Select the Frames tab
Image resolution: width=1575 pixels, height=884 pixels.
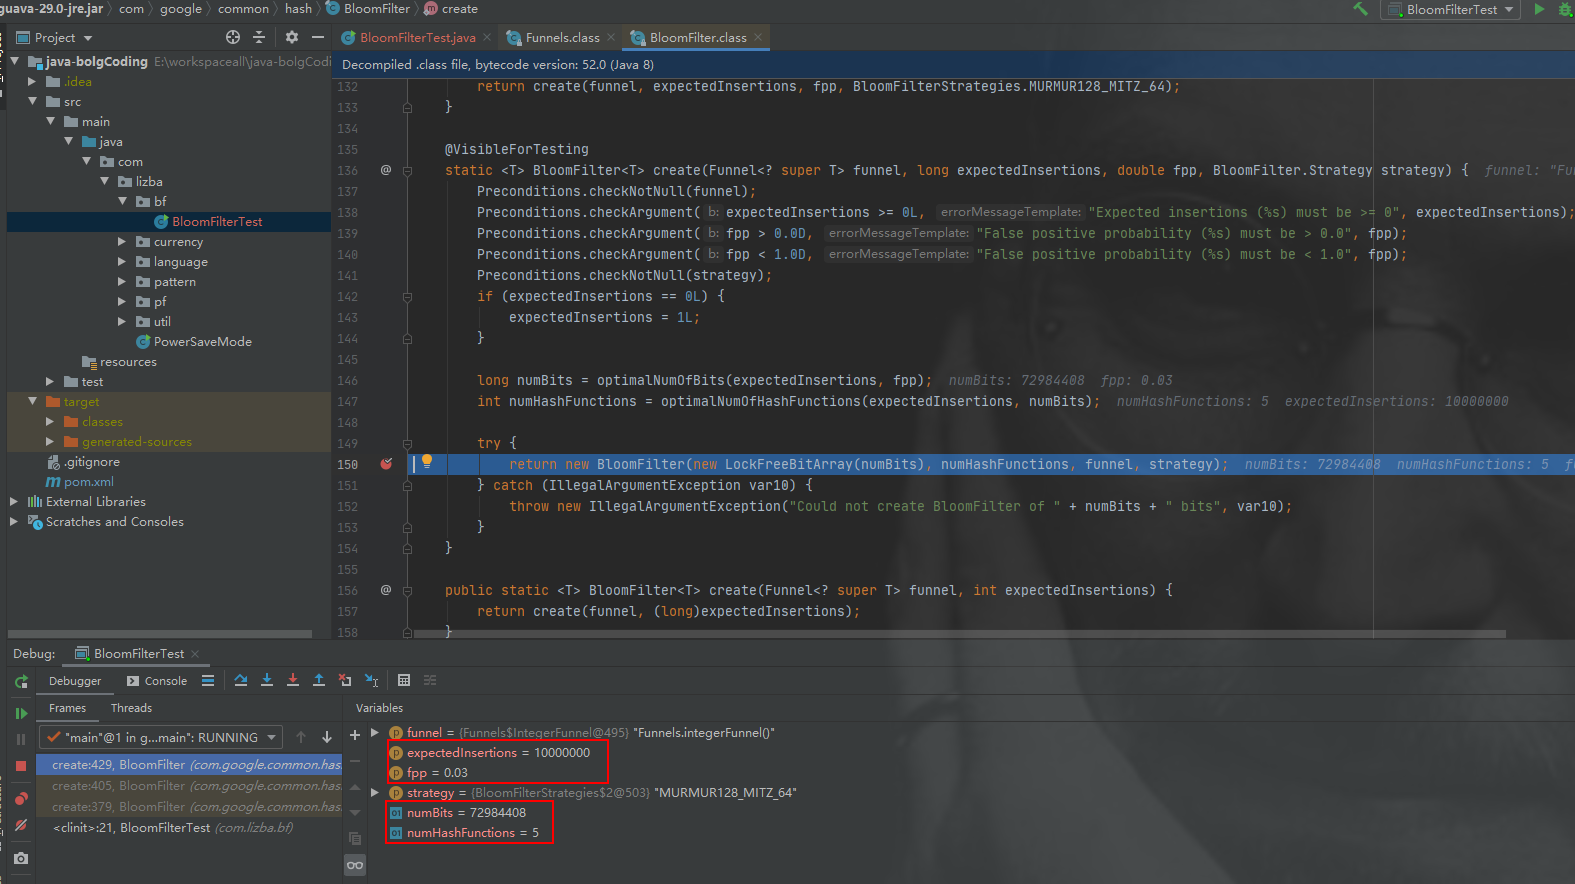(x=67, y=708)
